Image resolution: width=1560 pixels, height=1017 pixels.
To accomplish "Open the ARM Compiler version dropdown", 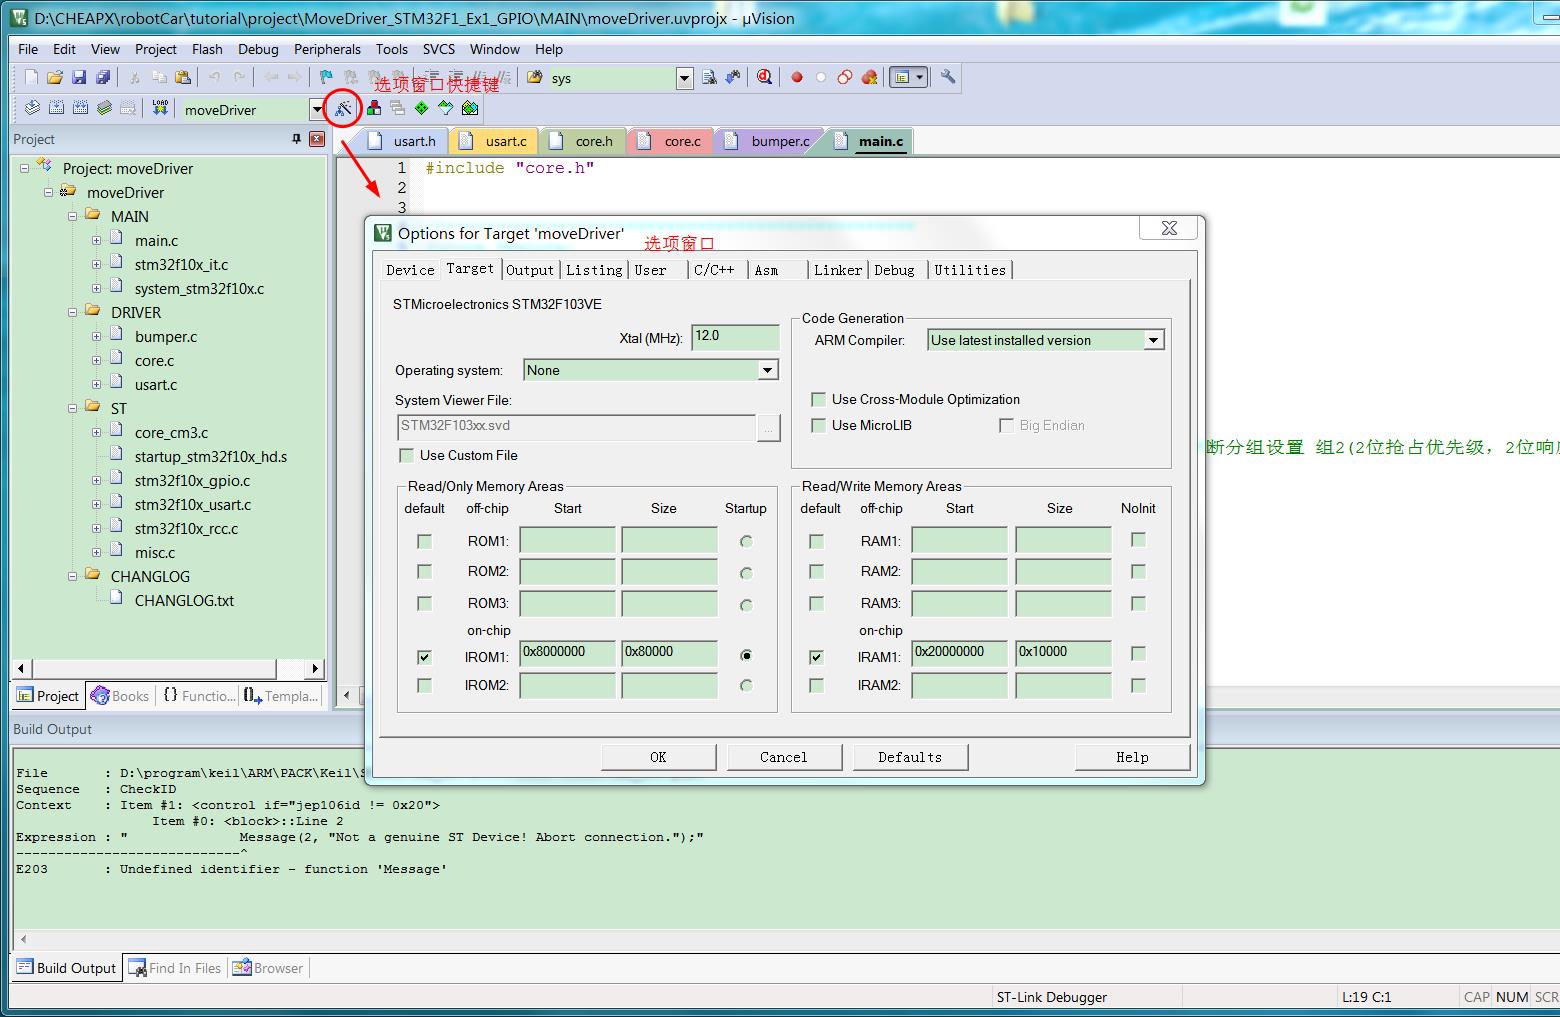I will [x=1153, y=340].
